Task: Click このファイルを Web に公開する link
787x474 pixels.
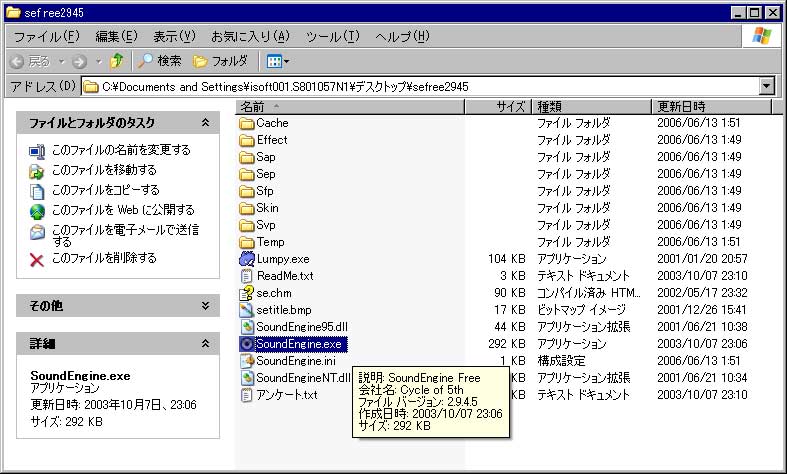Action: (123, 210)
